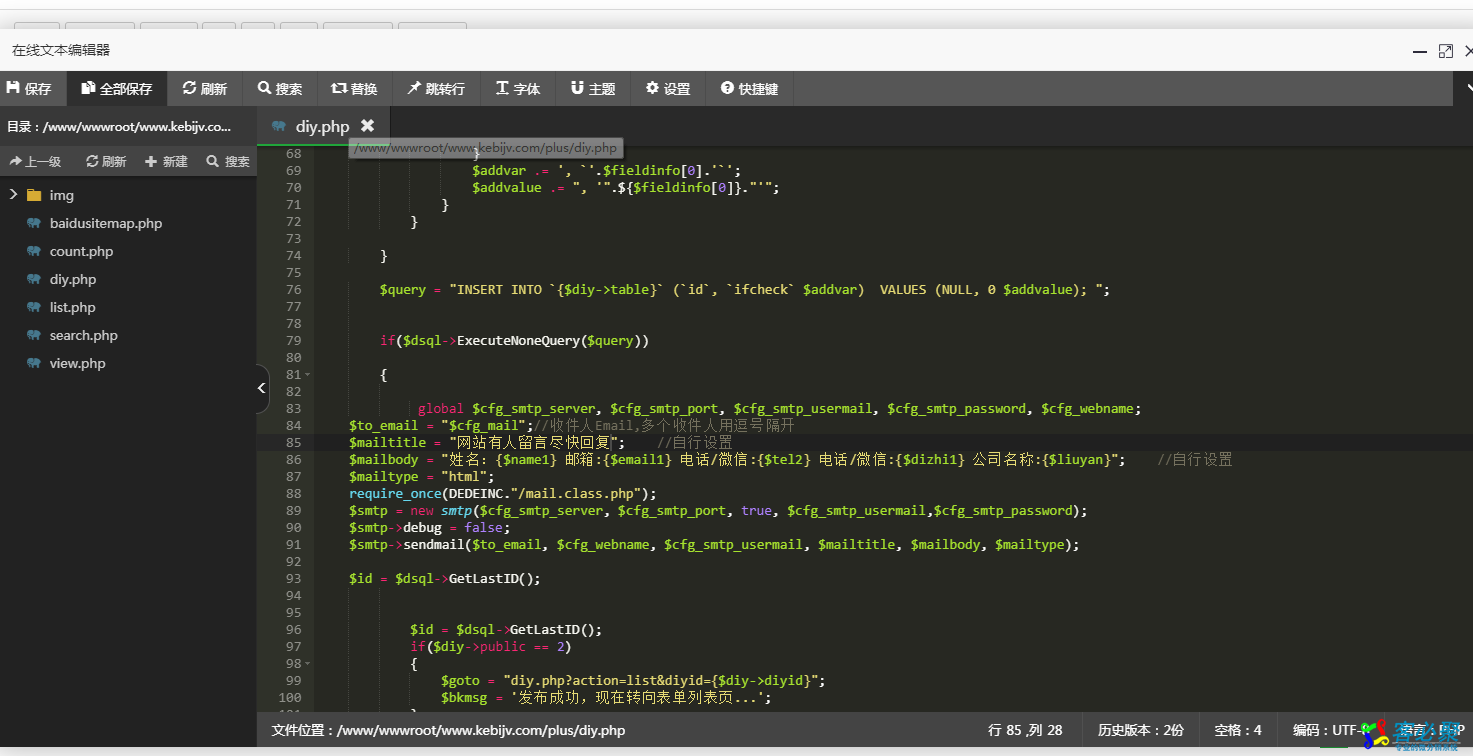This screenshot has width=1473, height=756.
Task: Change indentation via 空格: 4
Action: (x=1238, y=730)
